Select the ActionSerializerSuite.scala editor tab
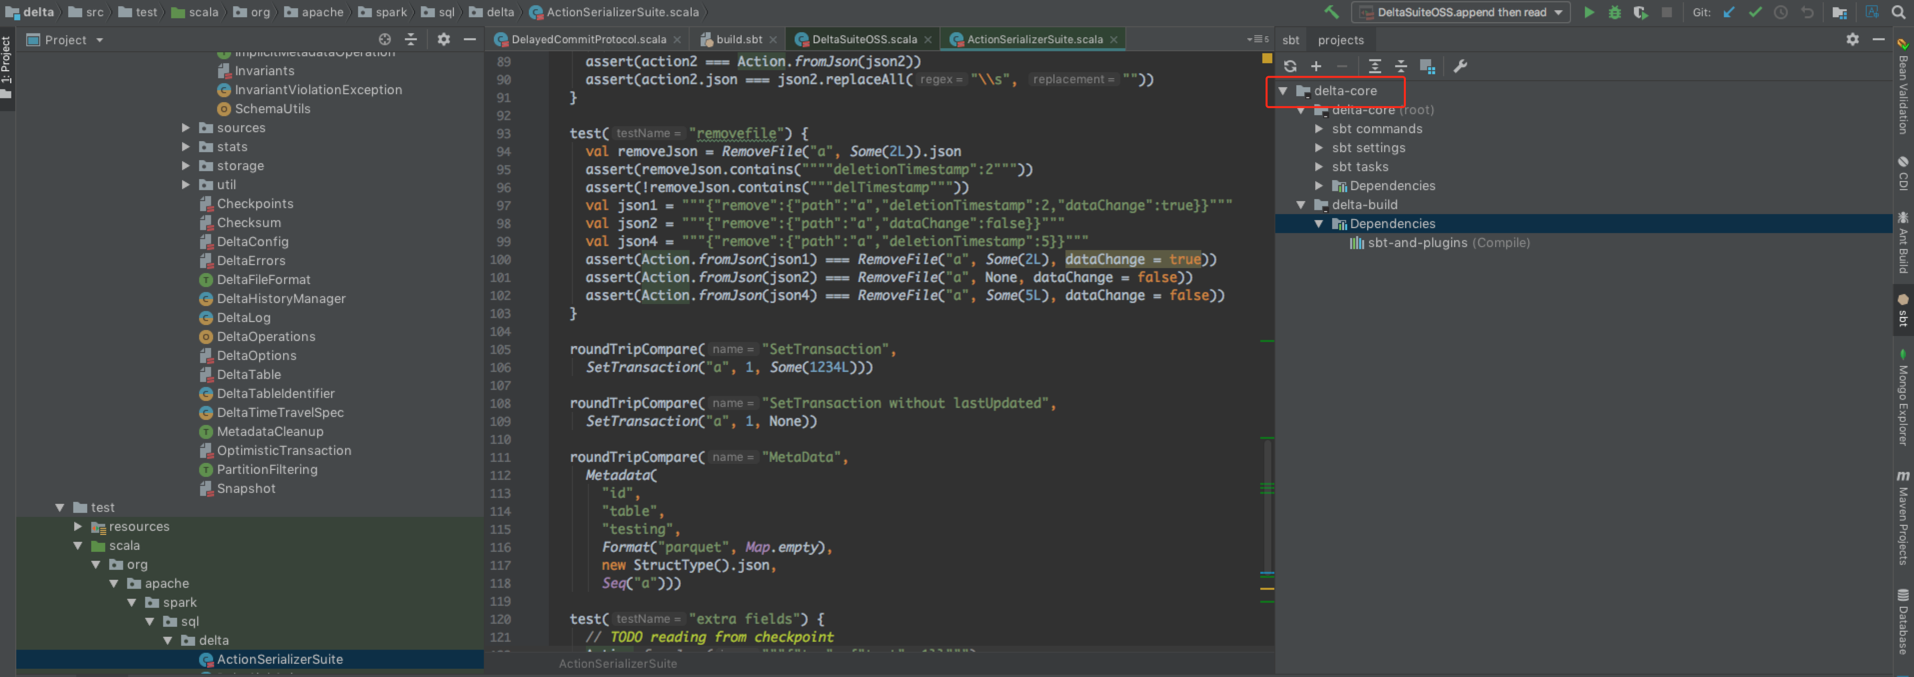Viewport: 1914px width, 677px height. click(x=1035, y=40)
